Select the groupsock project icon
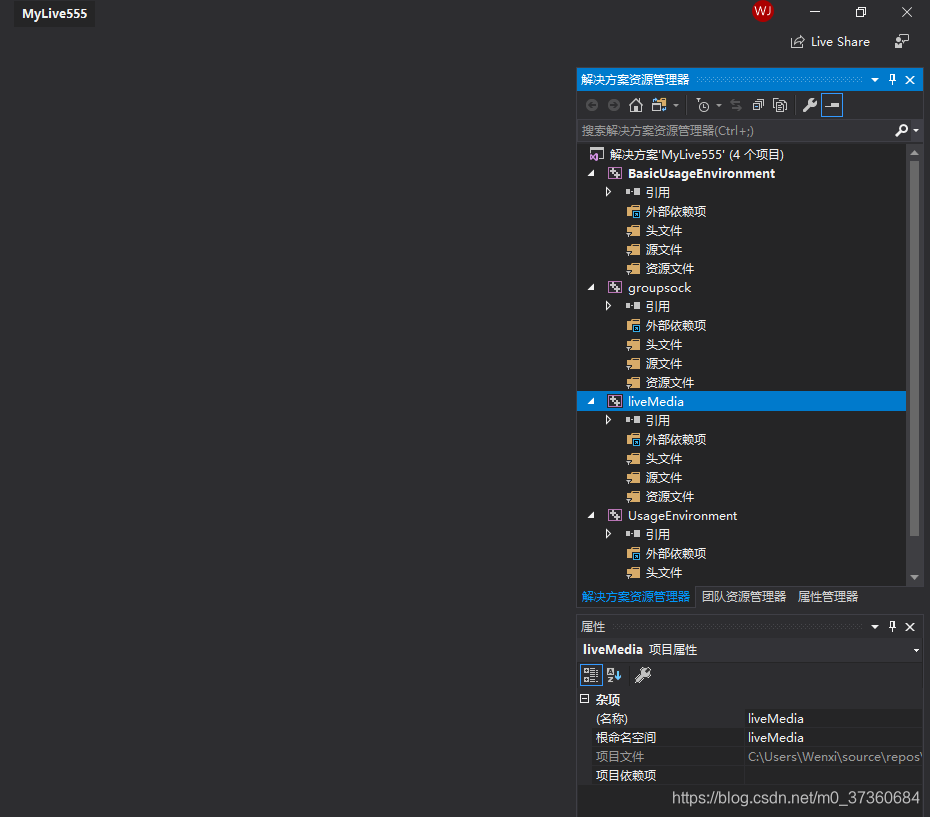 click(615, 288)
